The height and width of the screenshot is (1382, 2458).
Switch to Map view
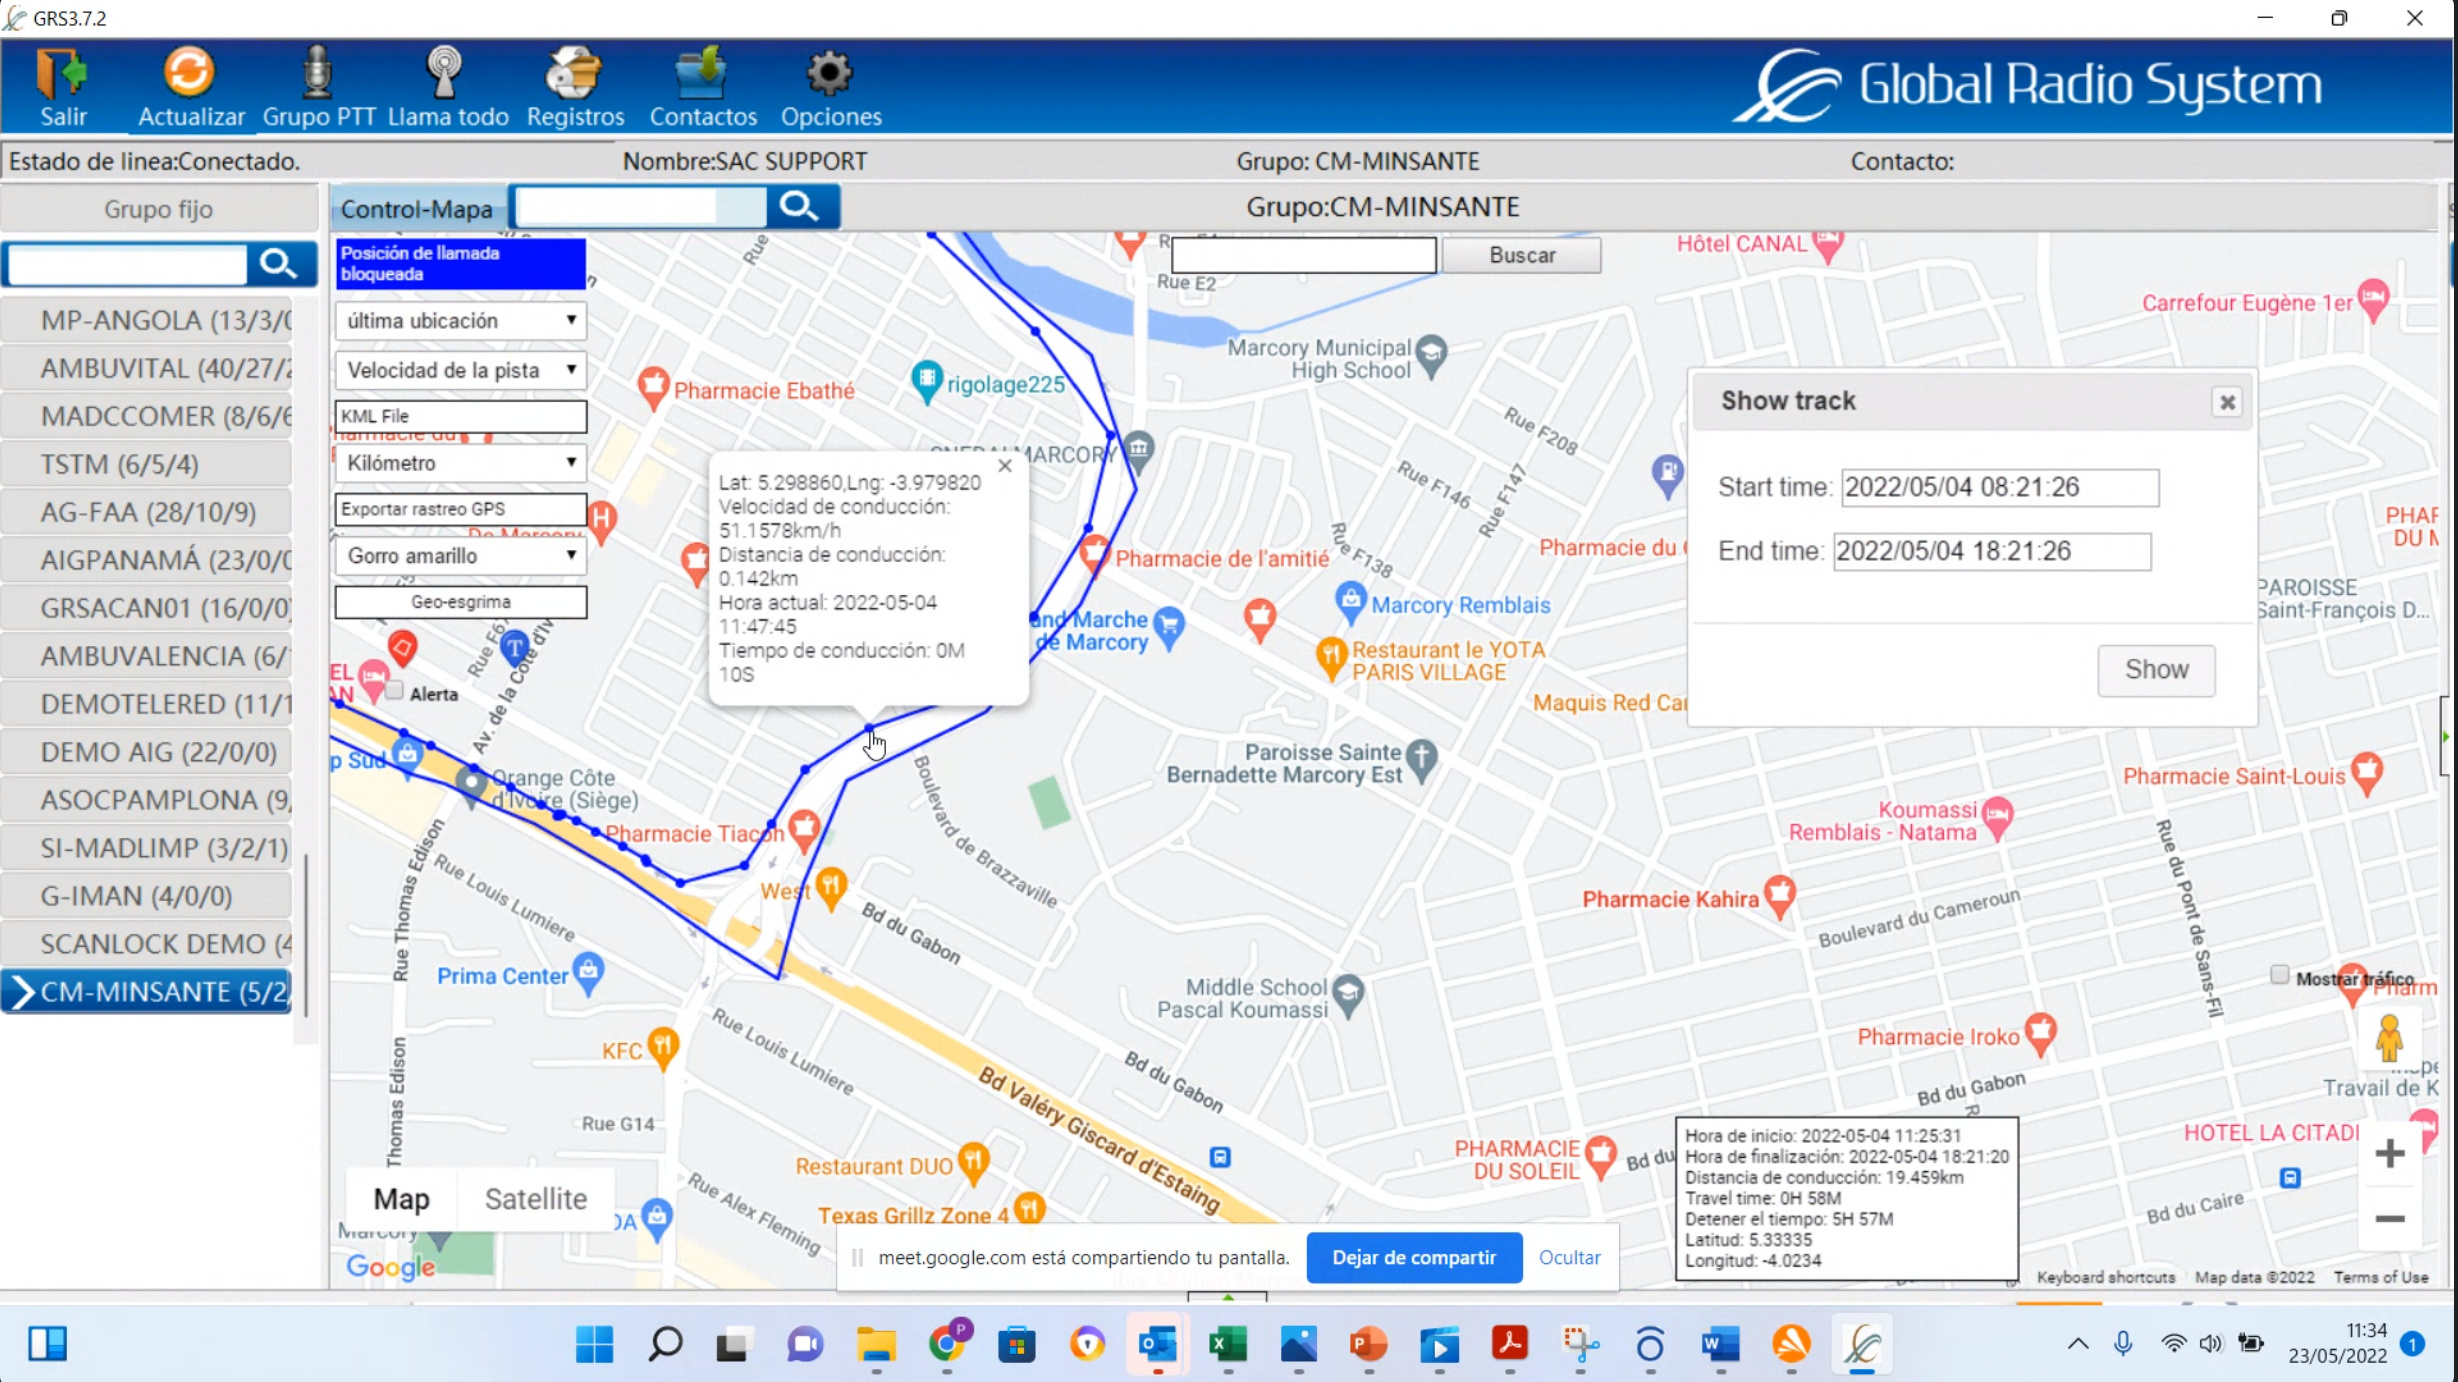tap(401, 1198)
